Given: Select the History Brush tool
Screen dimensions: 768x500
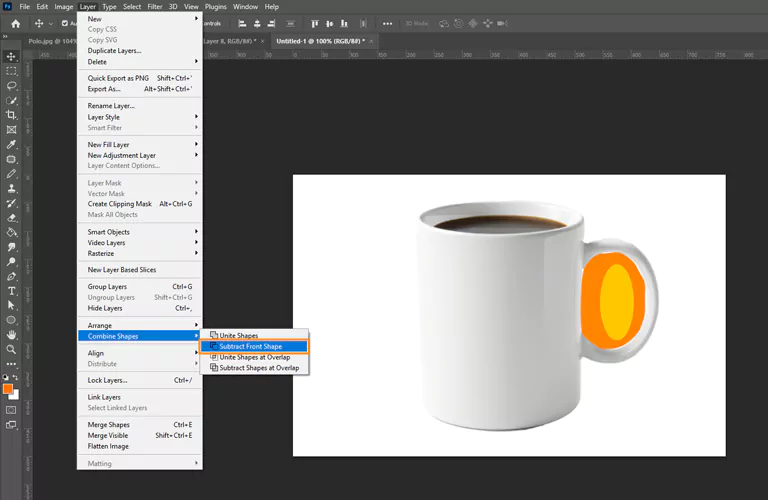Looking at the screenshot, I should [11, 203].
